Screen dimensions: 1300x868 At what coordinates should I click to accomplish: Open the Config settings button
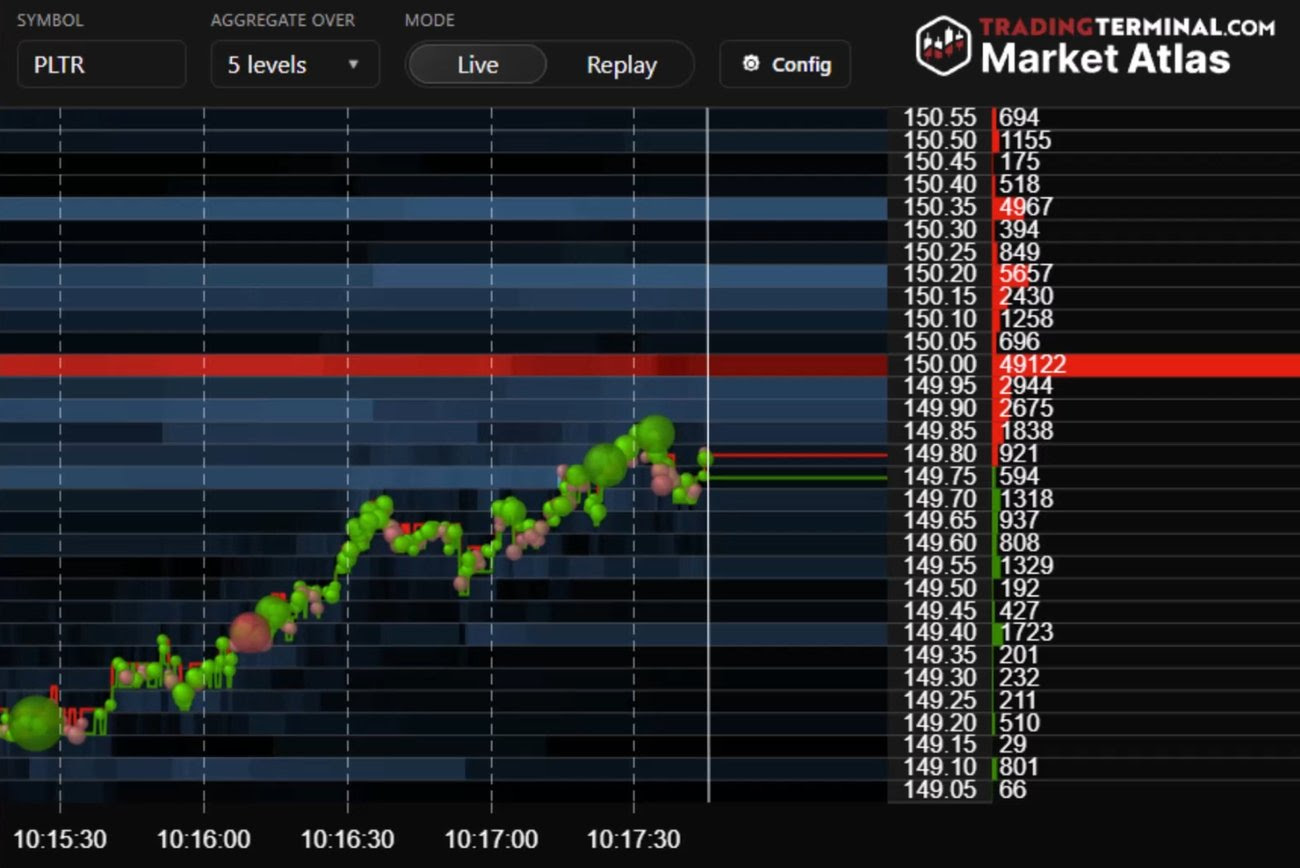tap(785, 64)
